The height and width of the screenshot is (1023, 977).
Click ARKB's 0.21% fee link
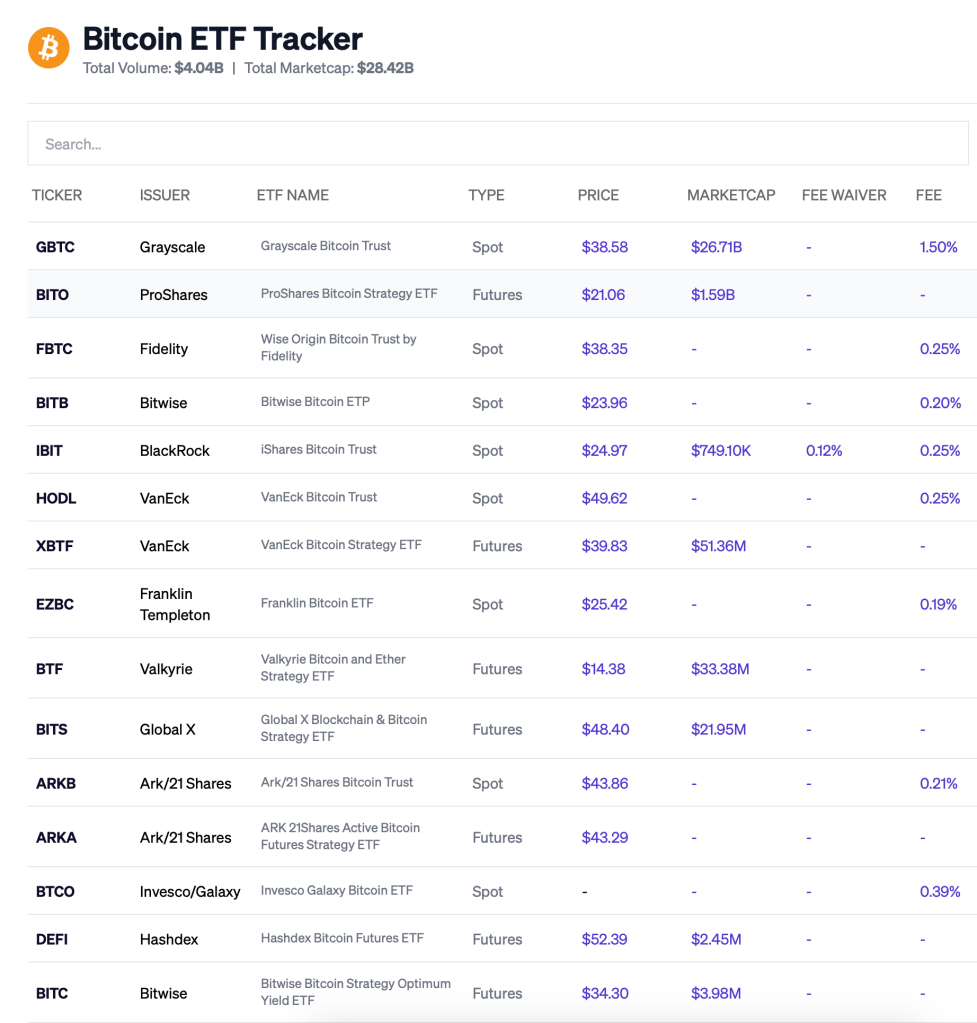(938, 783)
